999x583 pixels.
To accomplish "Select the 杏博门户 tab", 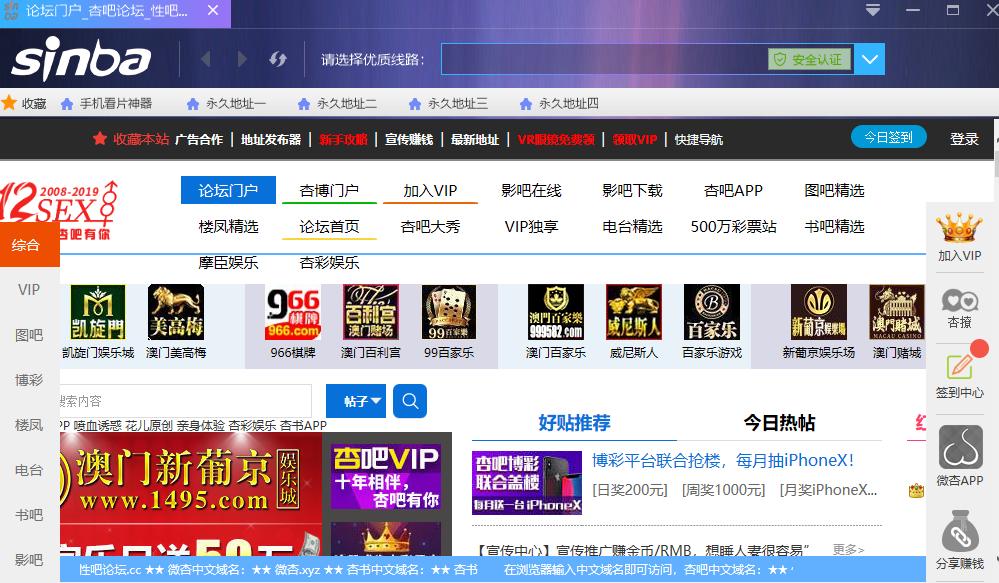I will [x=329, y=190].
